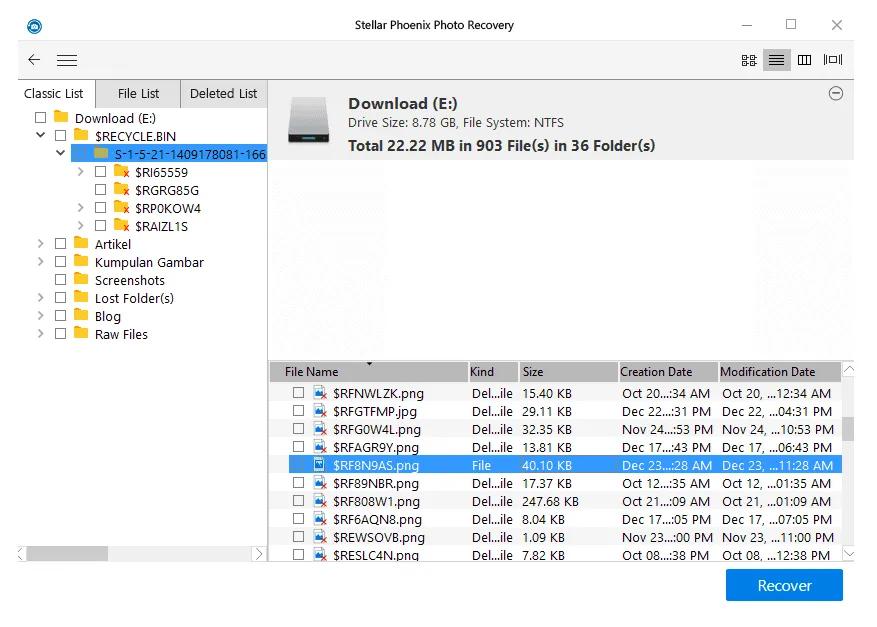Sort by the Kind column header
Screen dimensions: 877x627
tap(493, 371)
